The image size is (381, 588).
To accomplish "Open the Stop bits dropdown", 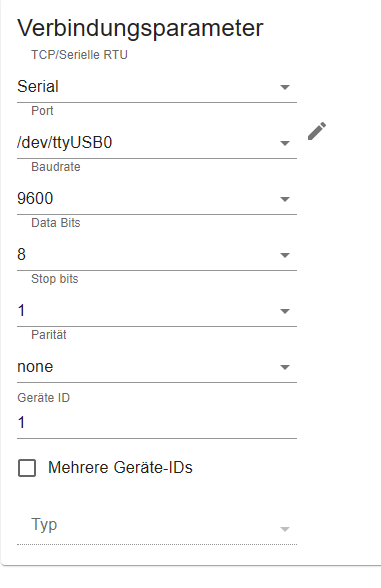I will pos(157,311).
